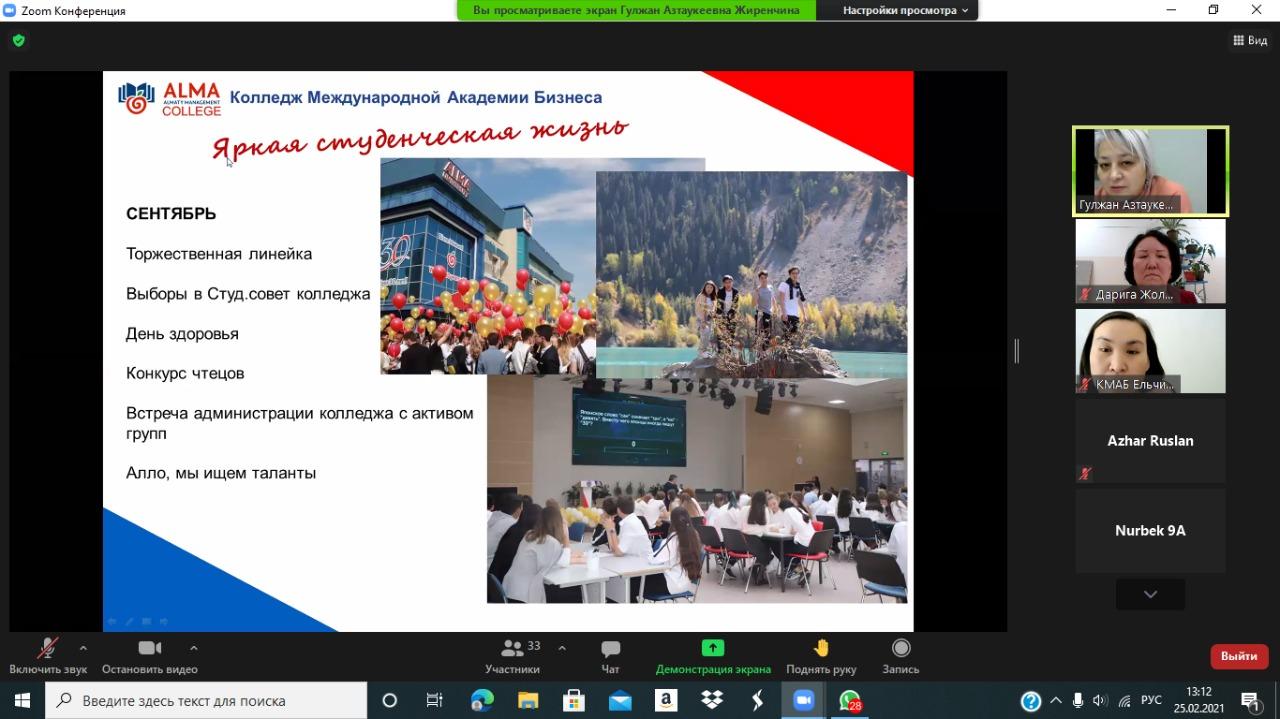
Task: Click the red Выйти button
Action: 1239,656
